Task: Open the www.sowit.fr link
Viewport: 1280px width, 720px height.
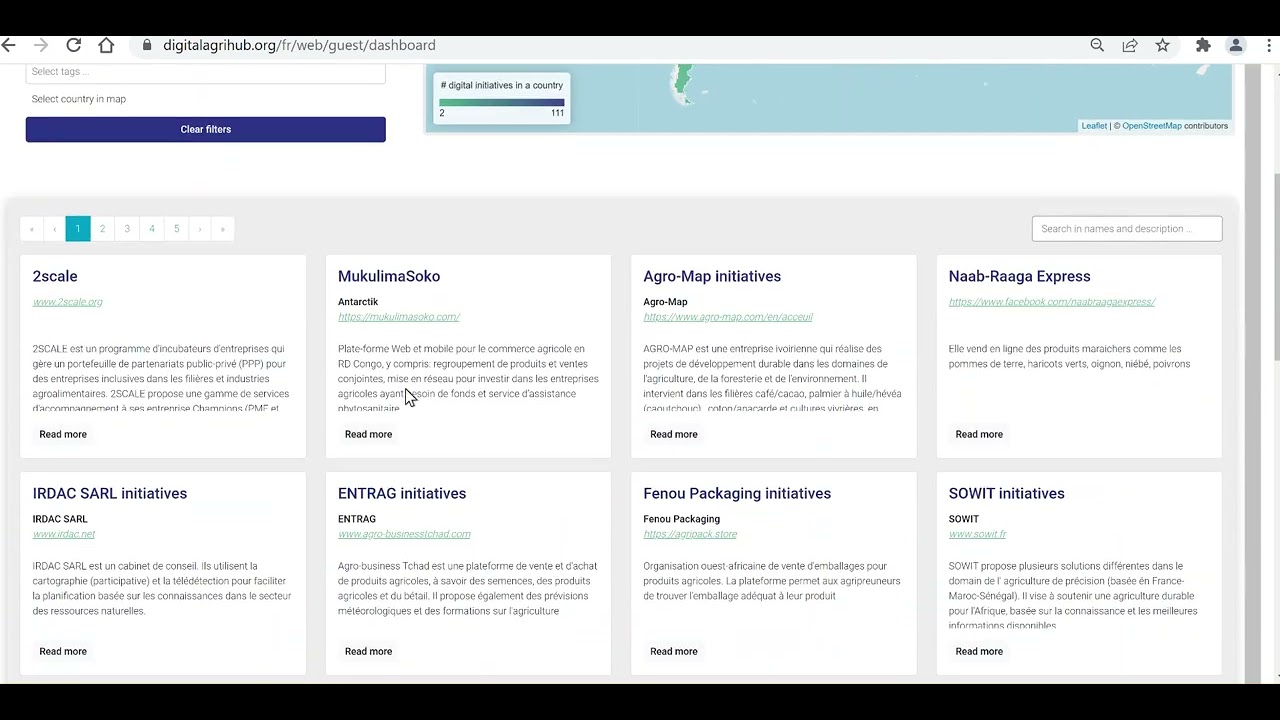Action: tap(978, 534)
